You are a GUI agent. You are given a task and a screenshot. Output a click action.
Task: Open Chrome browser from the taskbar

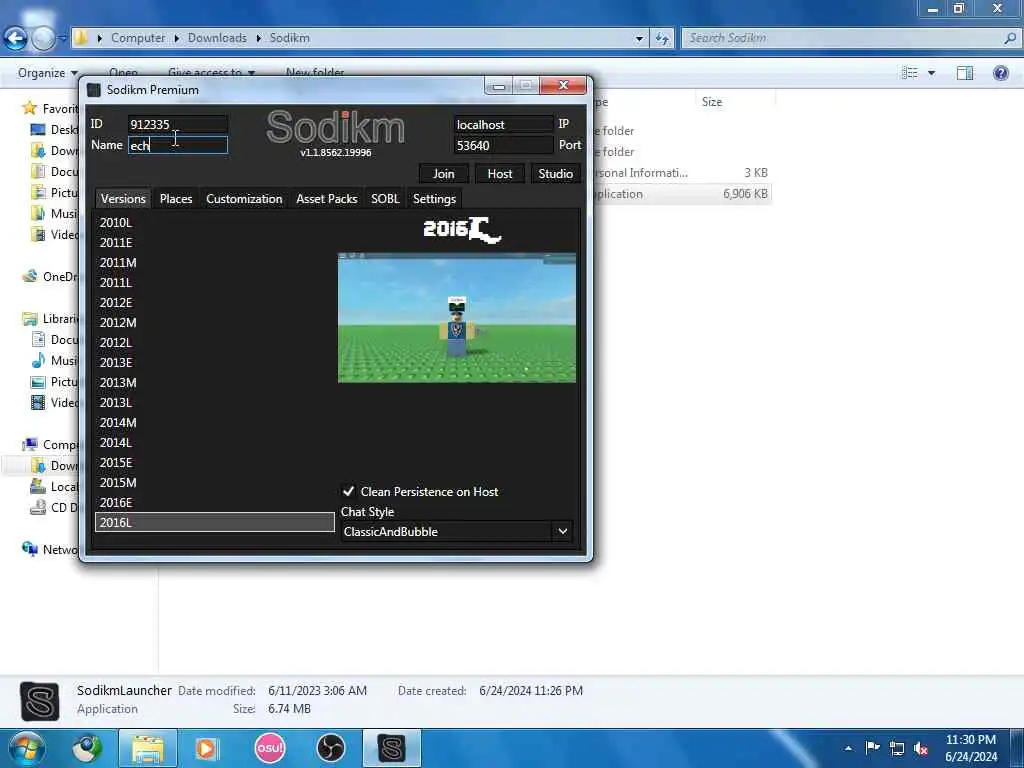point(87,748)
